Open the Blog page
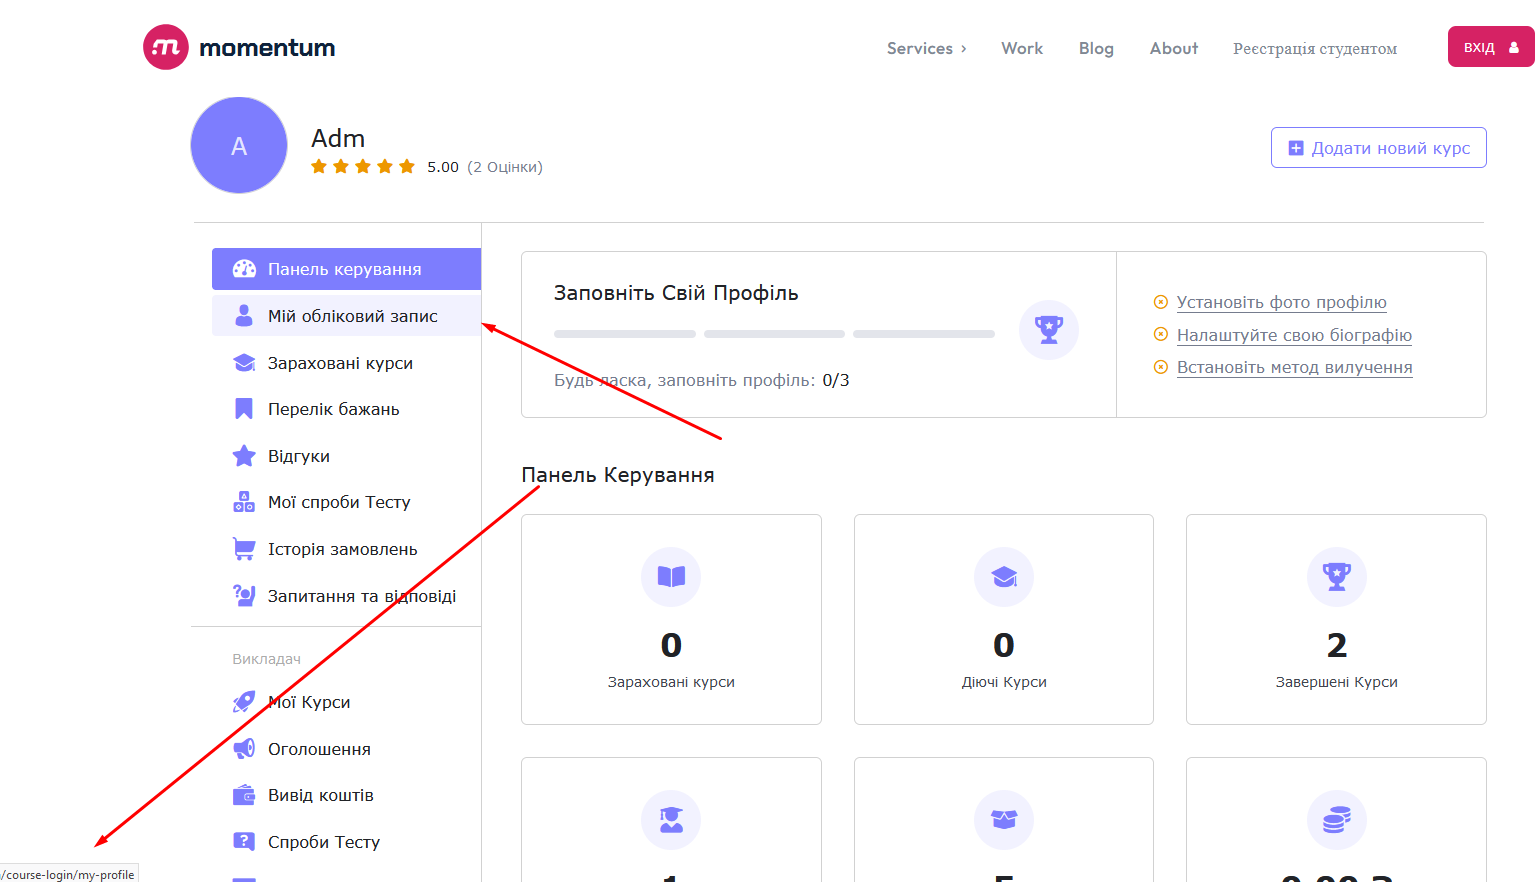Image resolution: width=1537 pixels, height=882 pixels. point(1096,48)
